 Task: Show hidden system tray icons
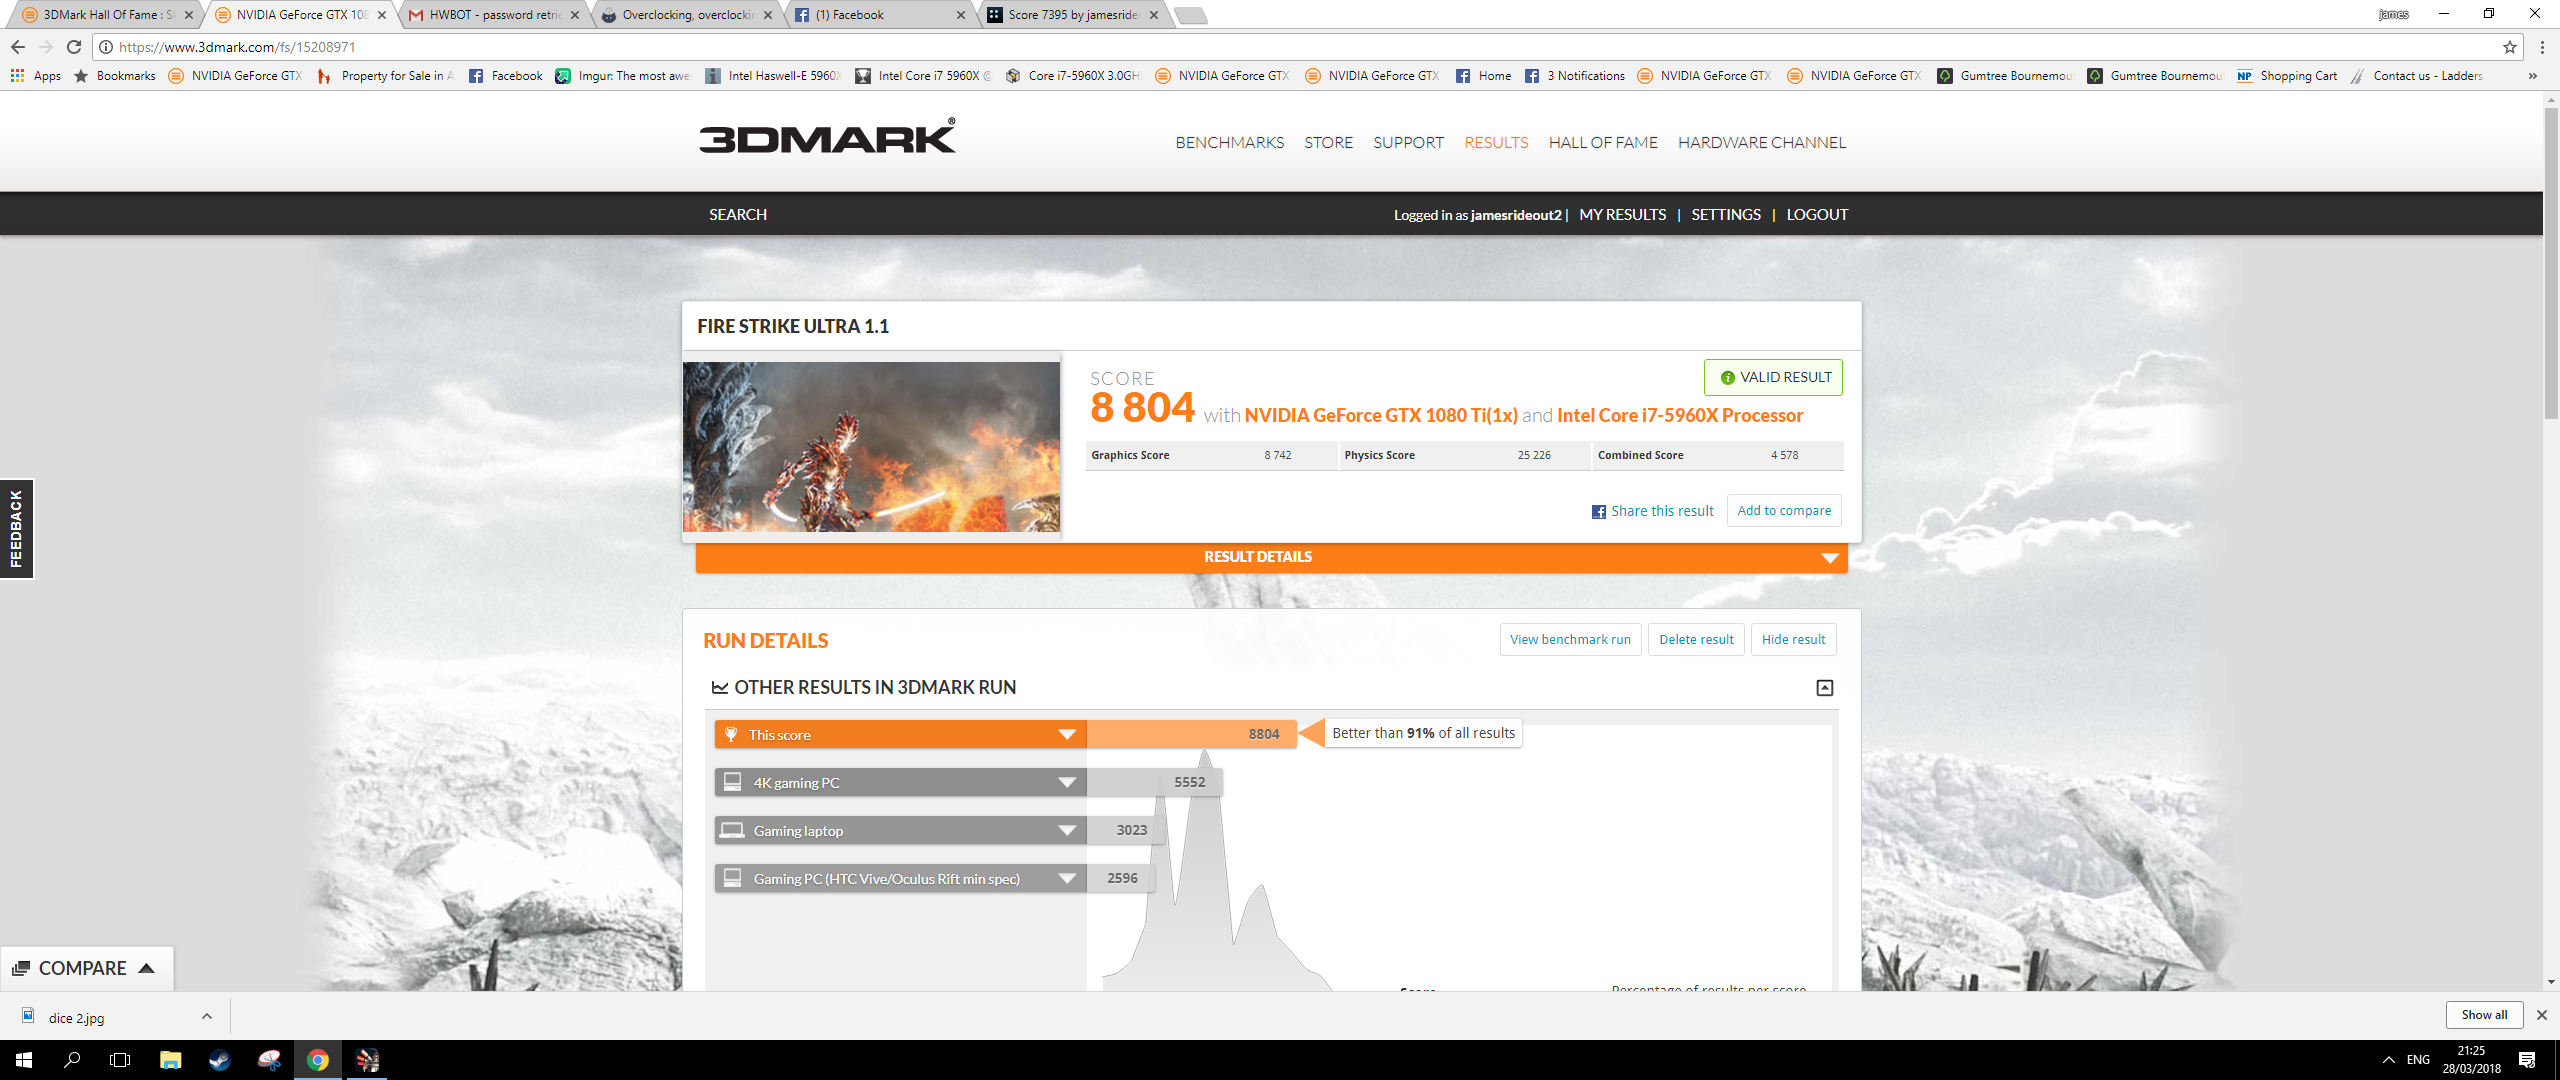[2389, 1060]
